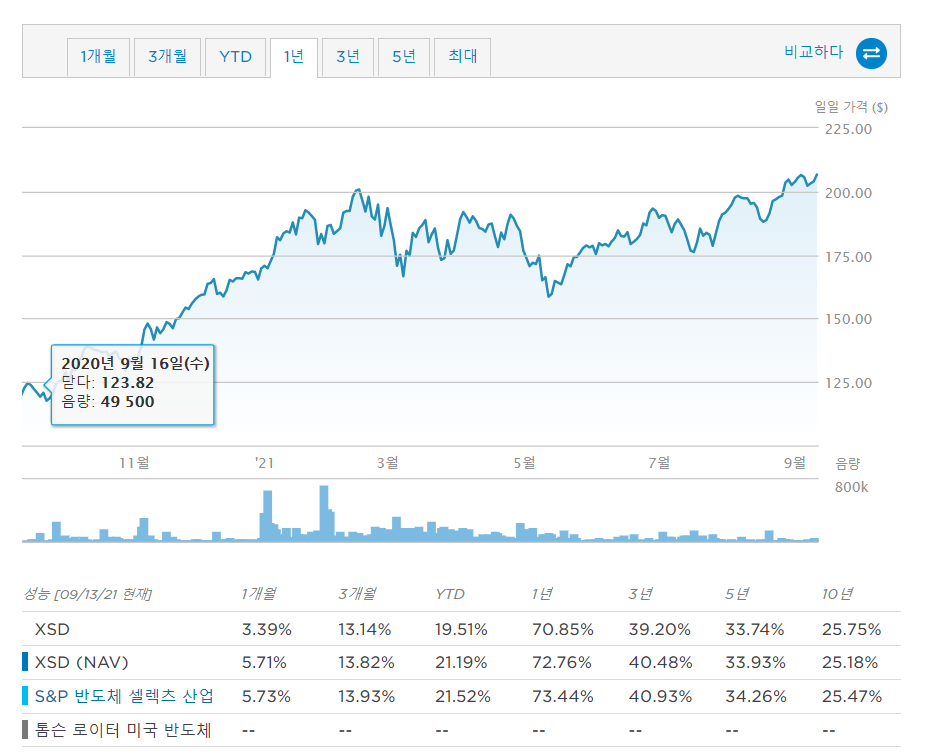
Task: Select the 1개월 time range tab
Action: (98, 57)
